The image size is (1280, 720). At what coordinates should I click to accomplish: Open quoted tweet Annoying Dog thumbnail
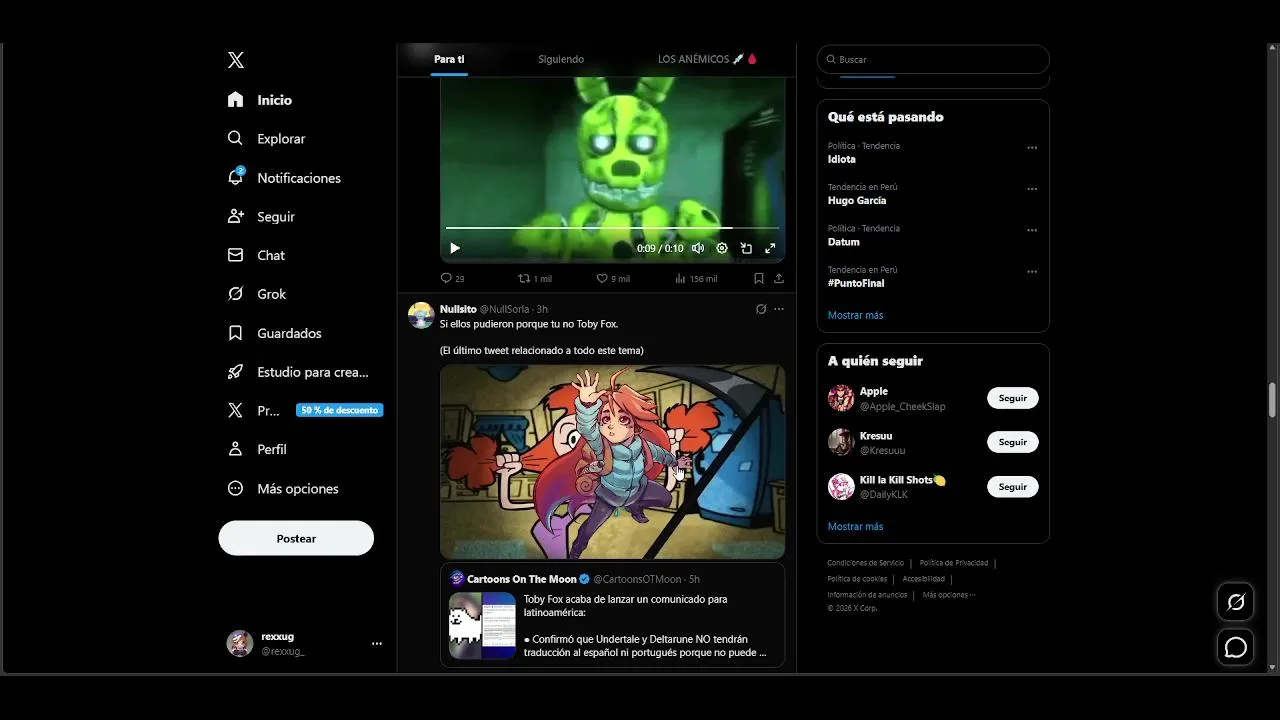482,625
